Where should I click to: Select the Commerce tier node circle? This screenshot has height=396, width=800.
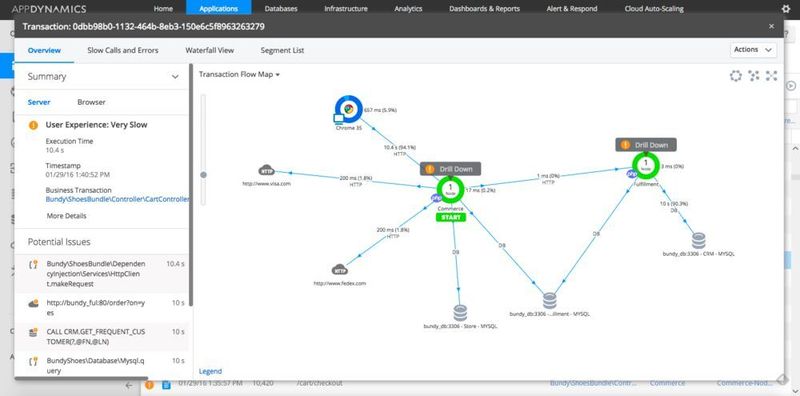click(x=451, y=189)
